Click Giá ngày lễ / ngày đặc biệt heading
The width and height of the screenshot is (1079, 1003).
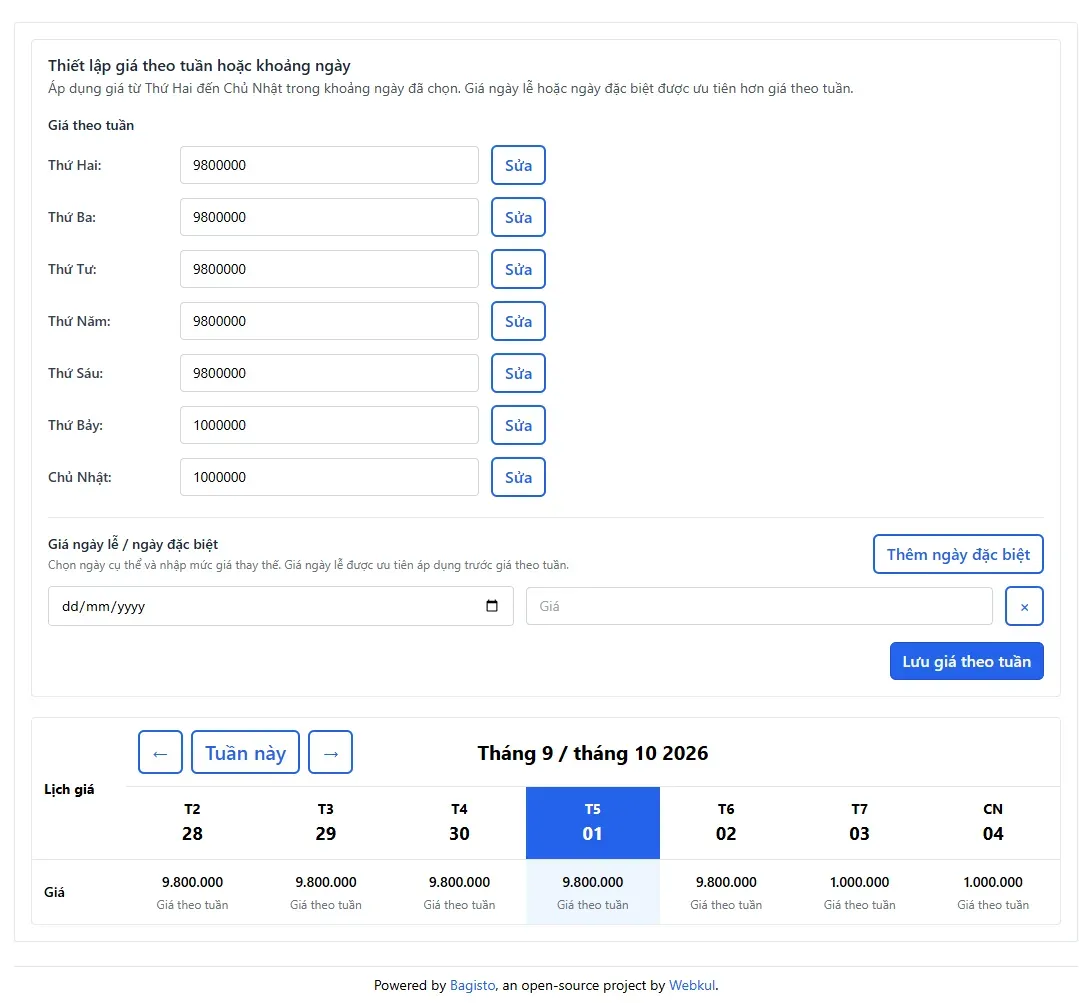click(x=133, y=544)
